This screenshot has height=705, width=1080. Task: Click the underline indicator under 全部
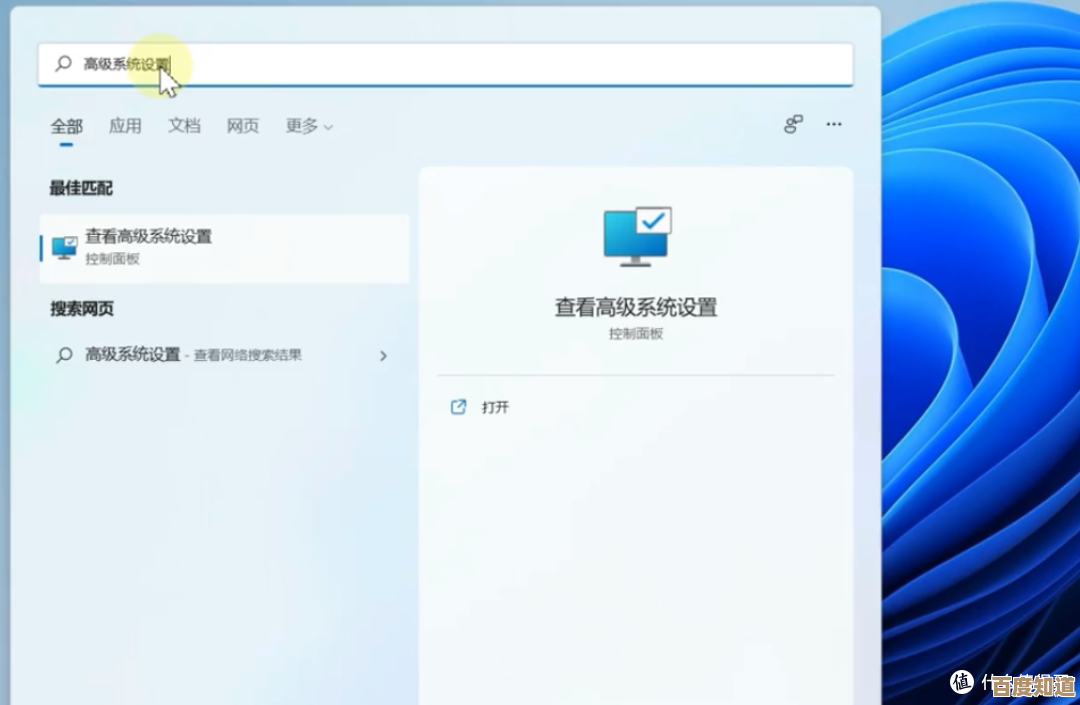coord(66,146)
